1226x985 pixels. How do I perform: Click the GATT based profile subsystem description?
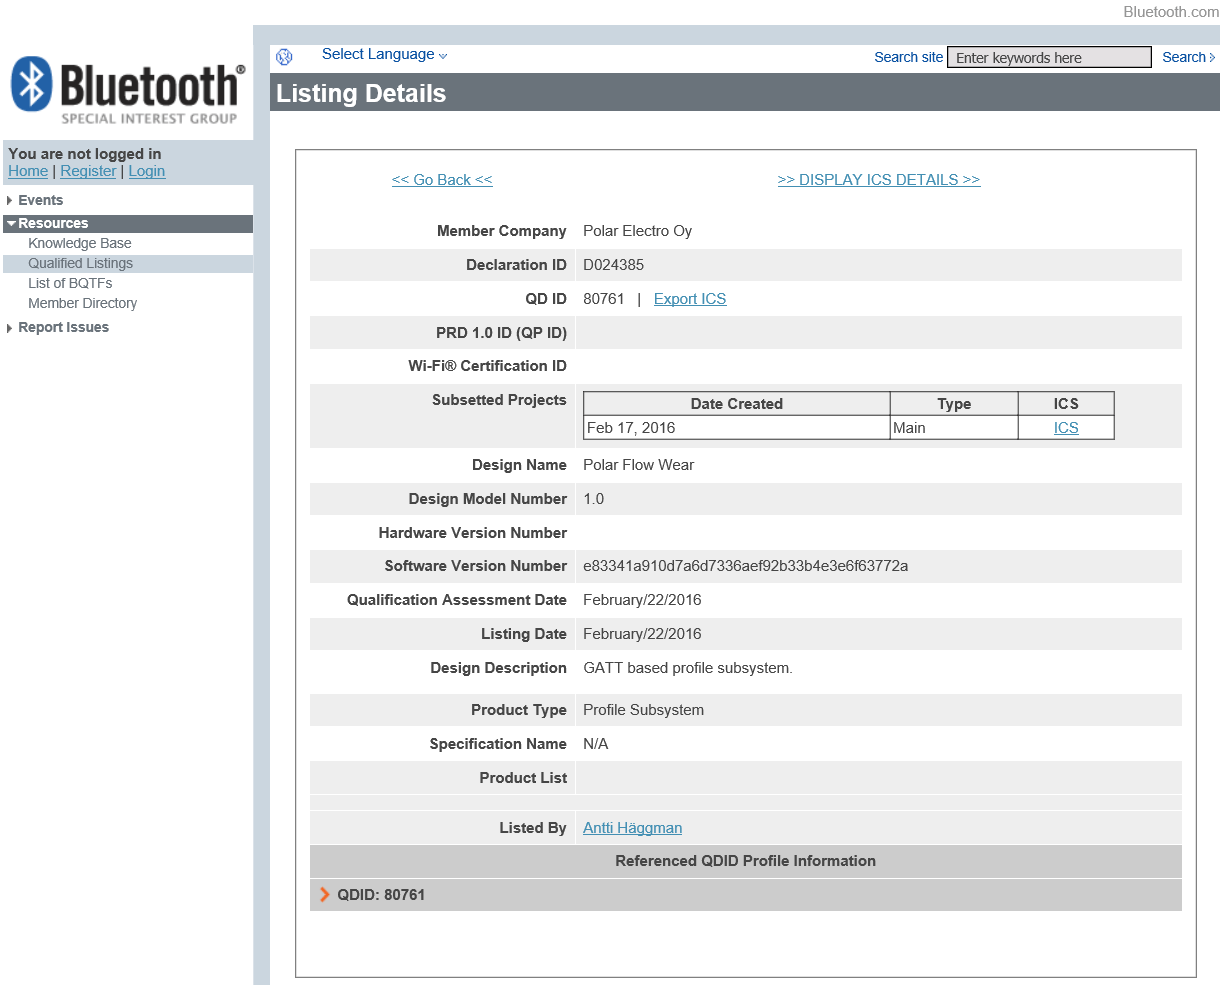pos(688,668)
